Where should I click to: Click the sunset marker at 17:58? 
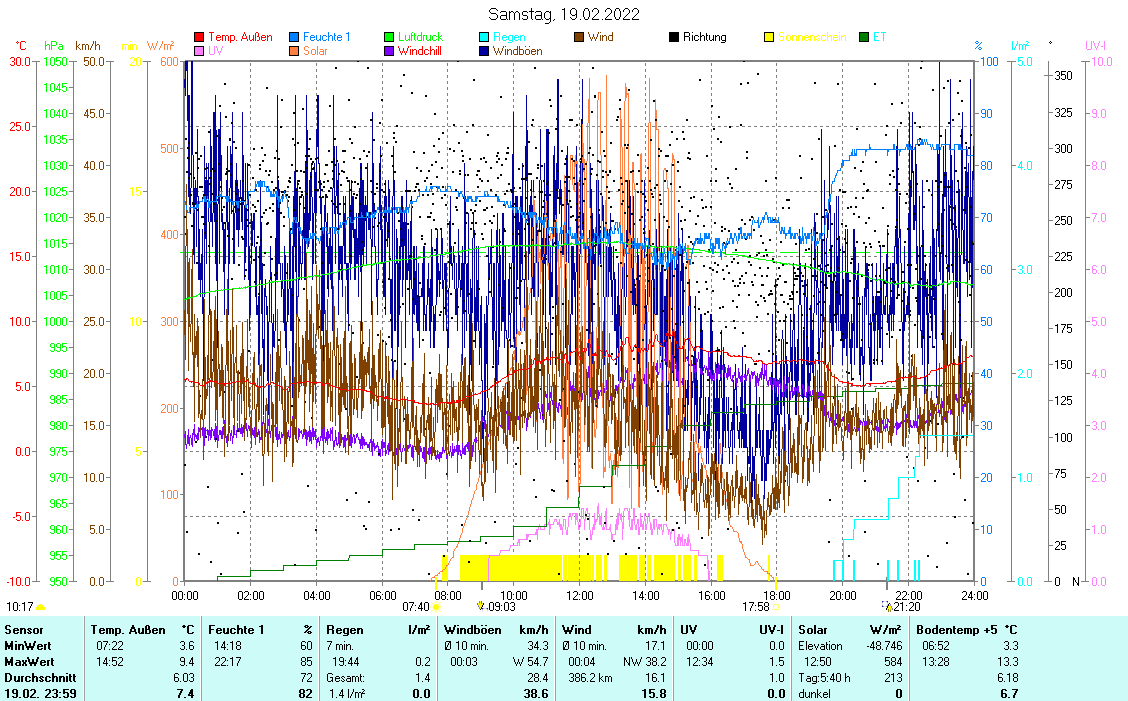tap(776, 606)
